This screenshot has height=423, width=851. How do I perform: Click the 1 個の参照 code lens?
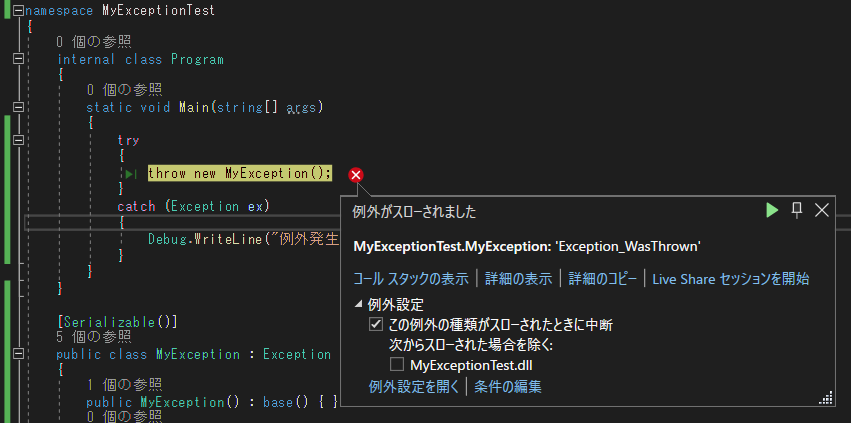point(124,386)
